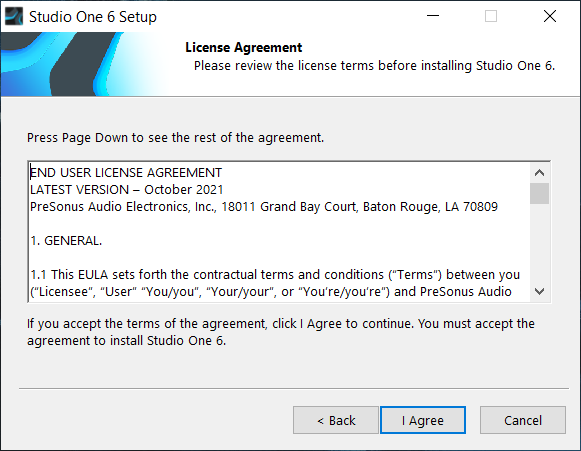Click the License Agreement header title

click(243, 47)
